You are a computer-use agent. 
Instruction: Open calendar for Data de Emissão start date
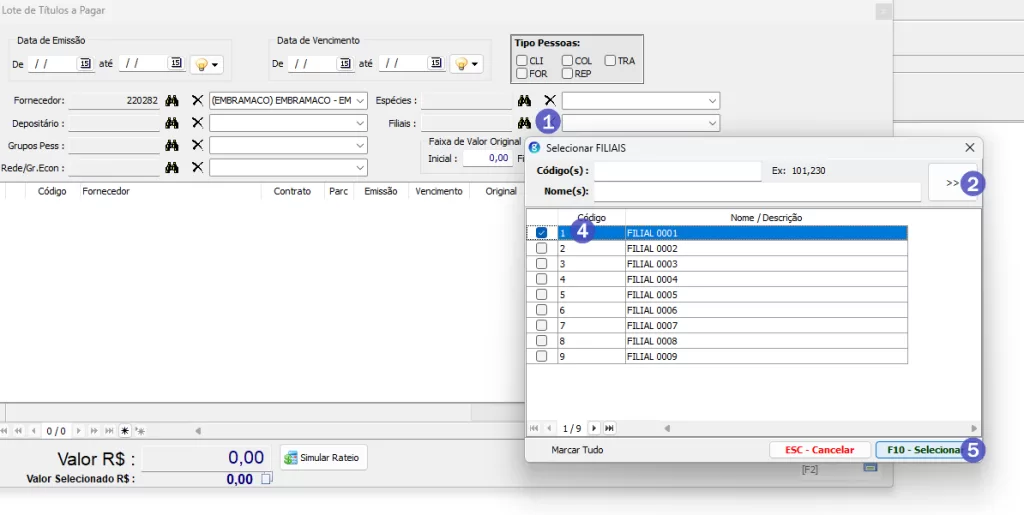tap(85, 63)
